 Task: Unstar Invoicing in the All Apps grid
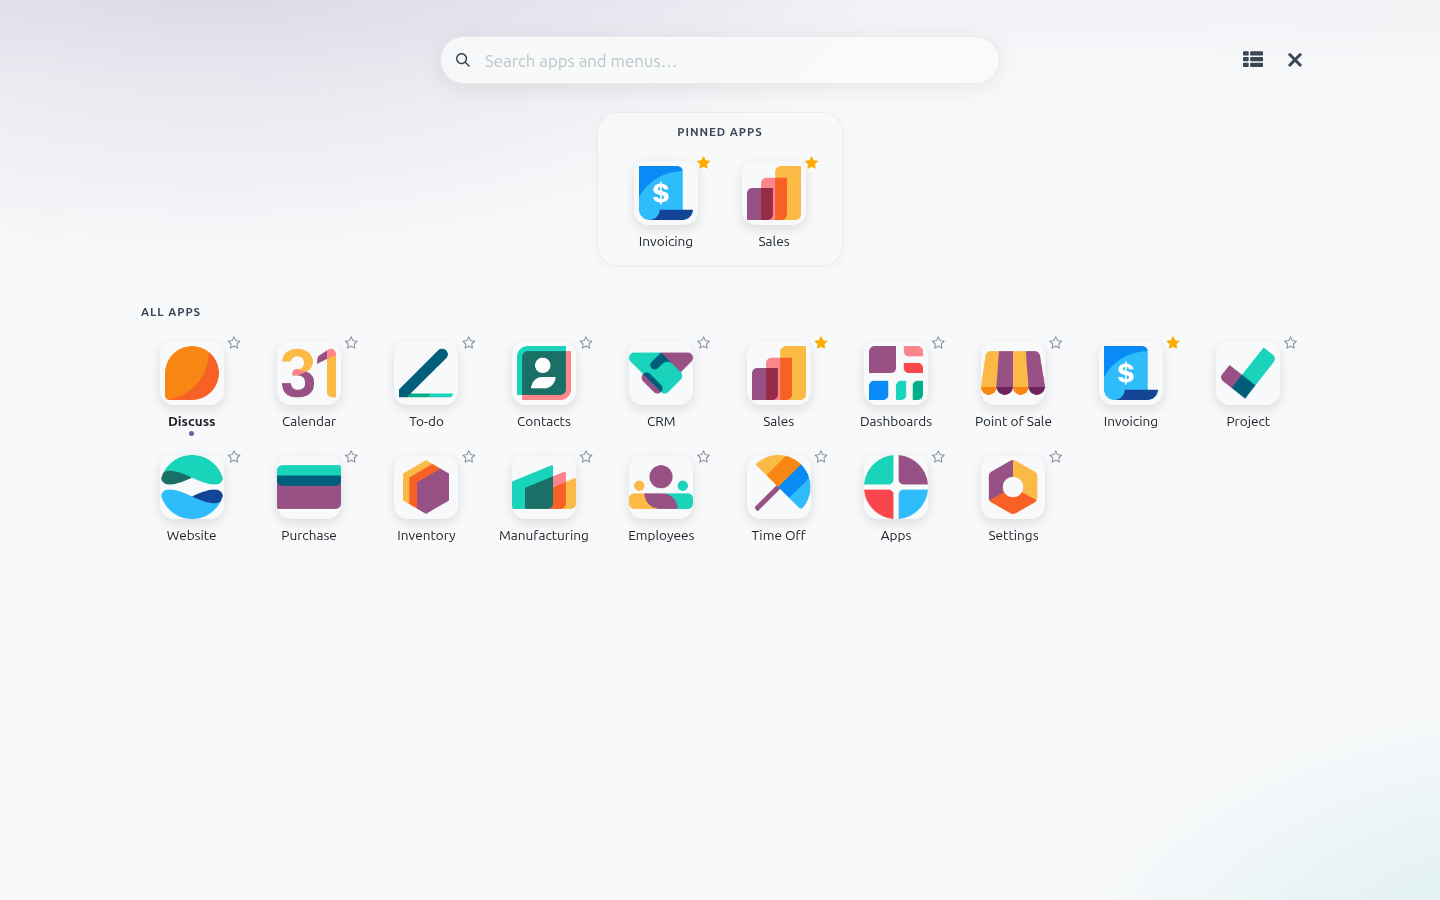pos(1173,343)
